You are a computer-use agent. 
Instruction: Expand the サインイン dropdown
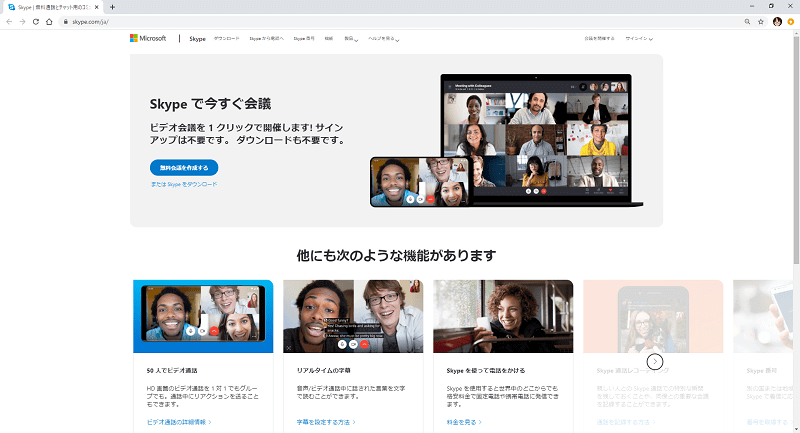[x=639, y=39]
